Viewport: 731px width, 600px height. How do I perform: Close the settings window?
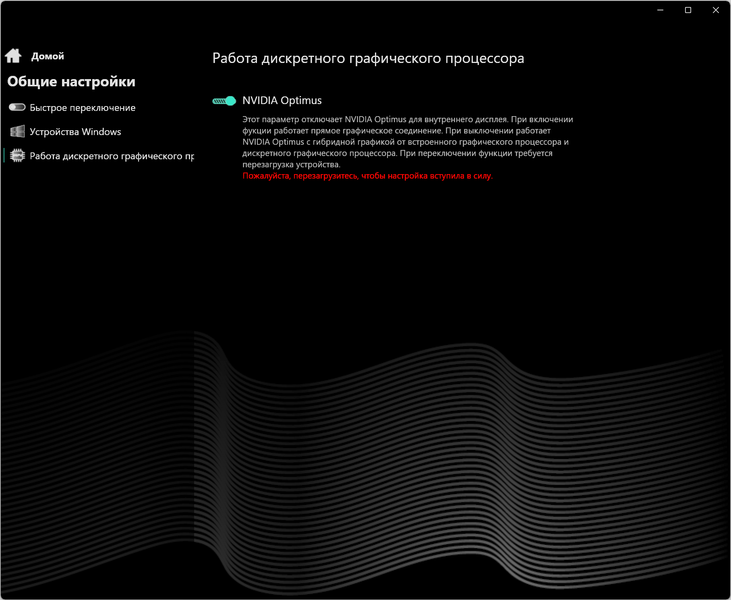(716, 10)
